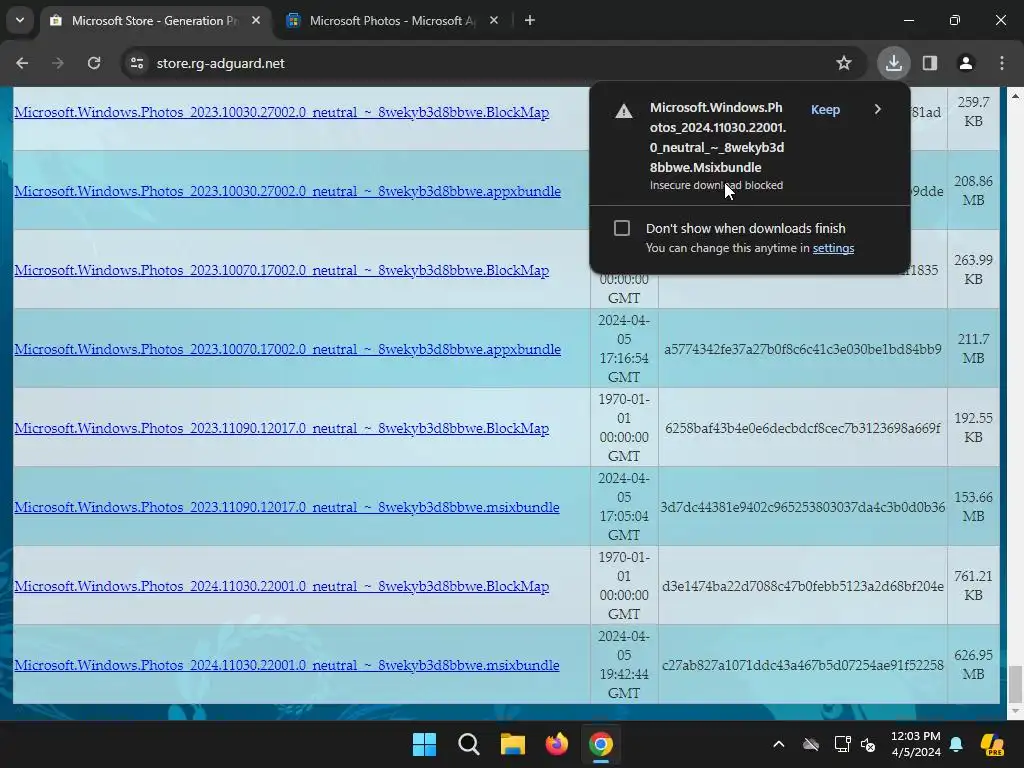Click the 153.66 MB size cell
Viewport: 1024px width, 768px height.
point(973,507)
